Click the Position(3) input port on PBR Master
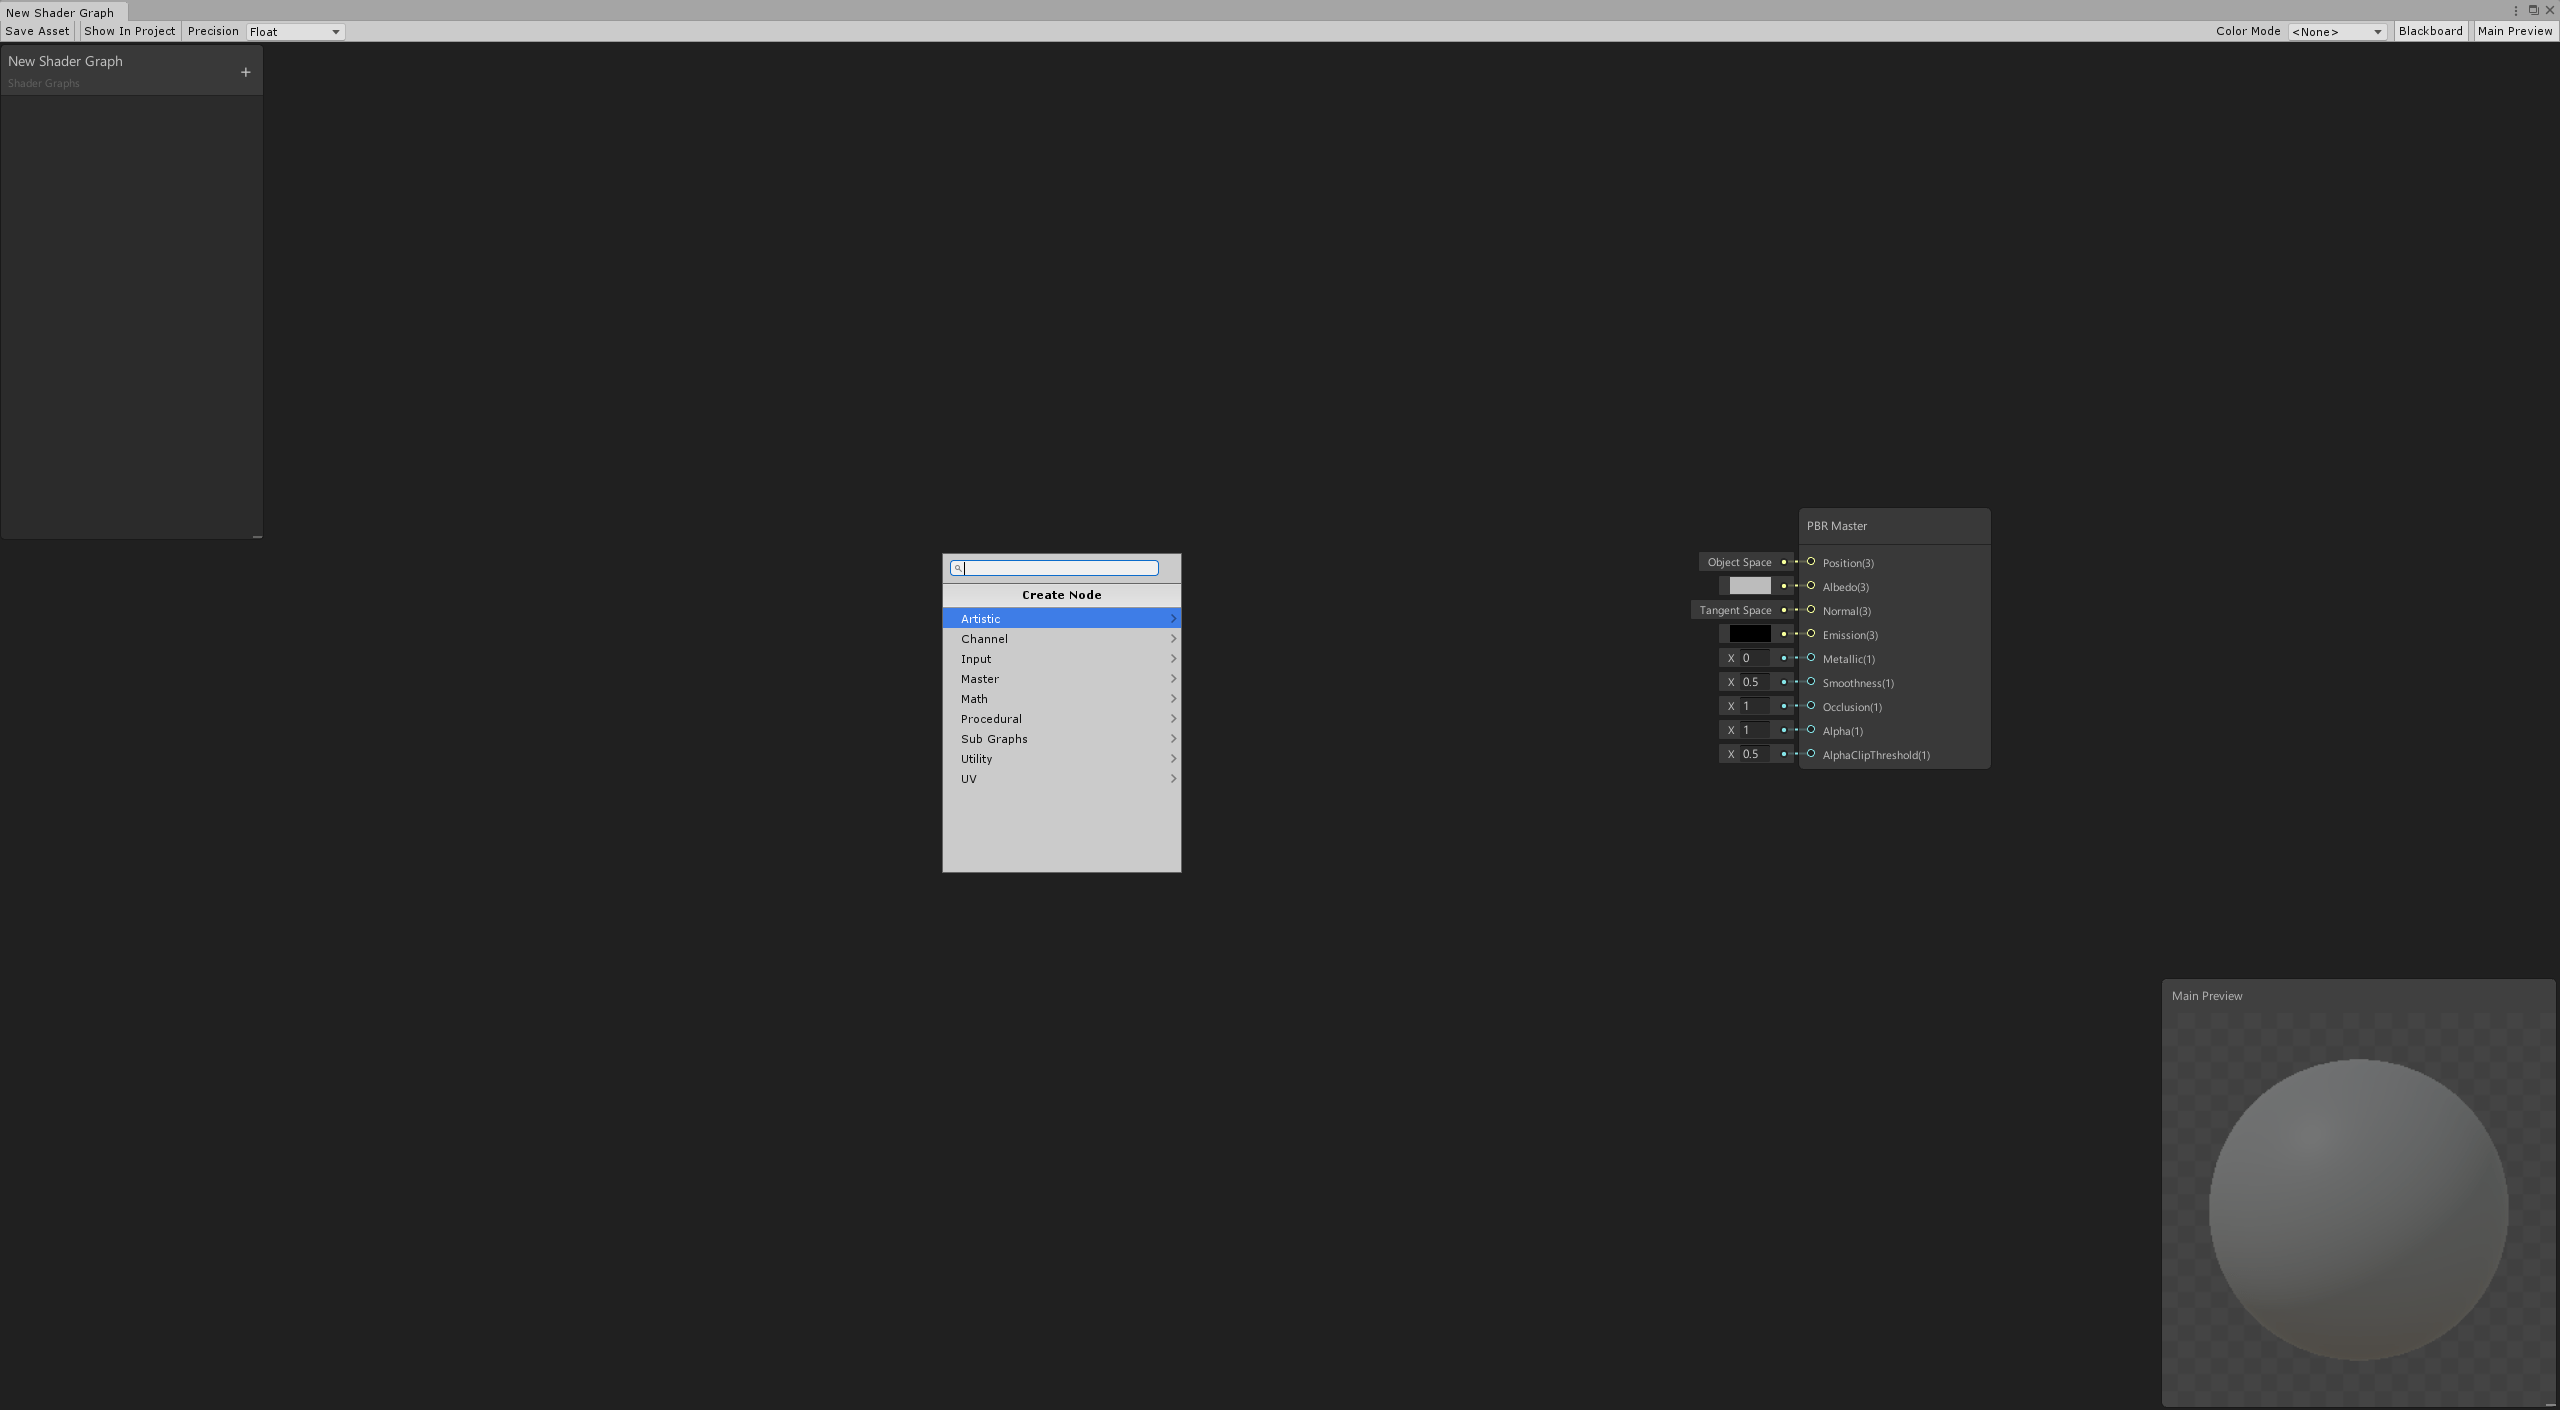The width and height of the screenshot is (2560, 1410). click(x=1811, y=561)
